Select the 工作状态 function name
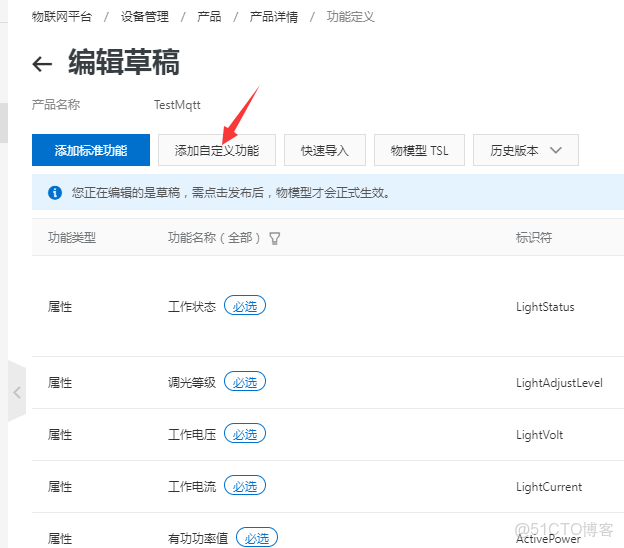The height and width of the screenshot is (548, 624). coord(192,306)
